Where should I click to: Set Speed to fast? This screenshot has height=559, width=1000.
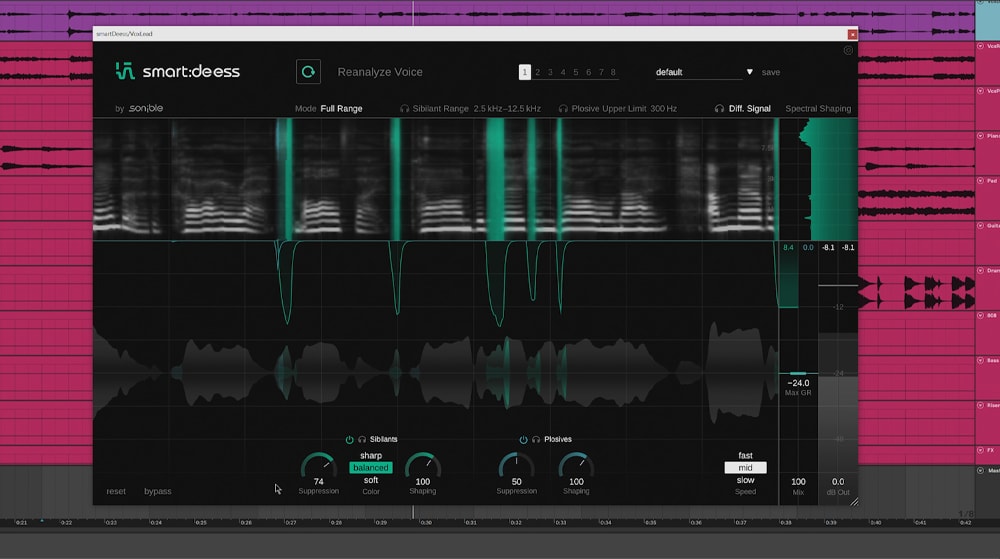(745, 456)
